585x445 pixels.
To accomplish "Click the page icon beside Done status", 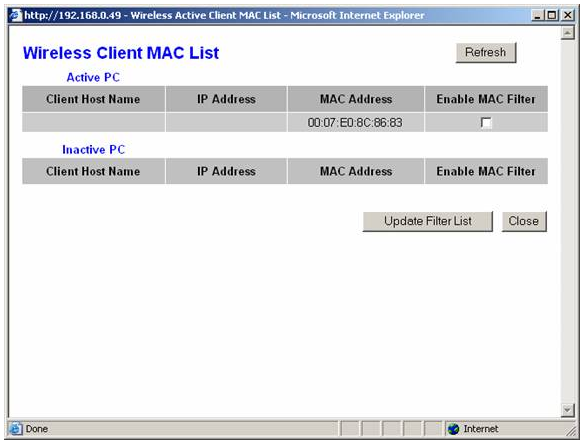I will pos(15,429).
